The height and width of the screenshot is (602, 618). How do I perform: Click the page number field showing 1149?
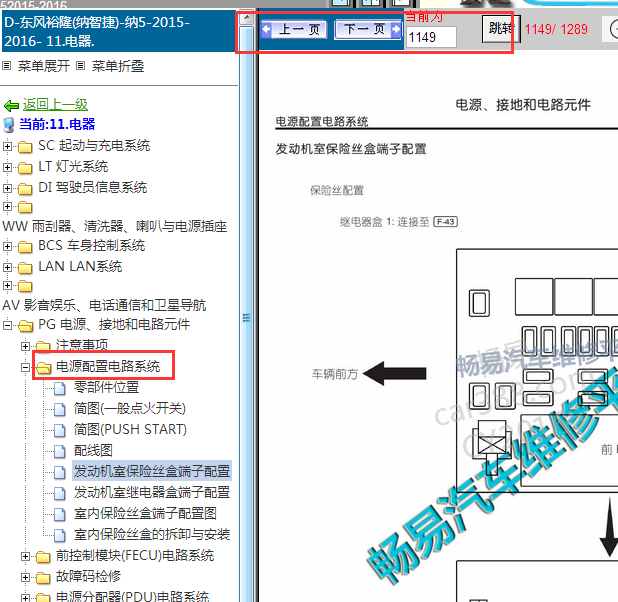point(431,37)
